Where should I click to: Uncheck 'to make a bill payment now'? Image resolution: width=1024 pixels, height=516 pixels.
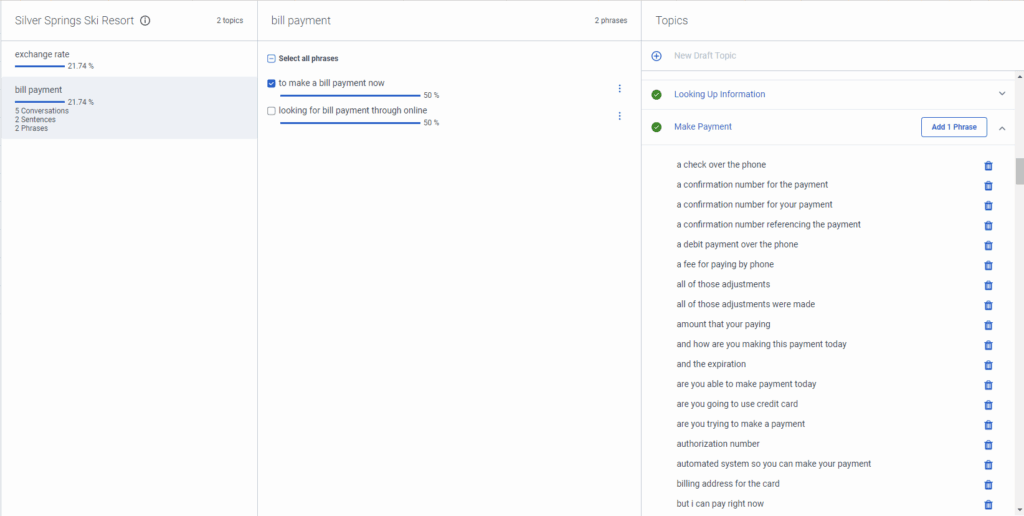pos(272,84)
